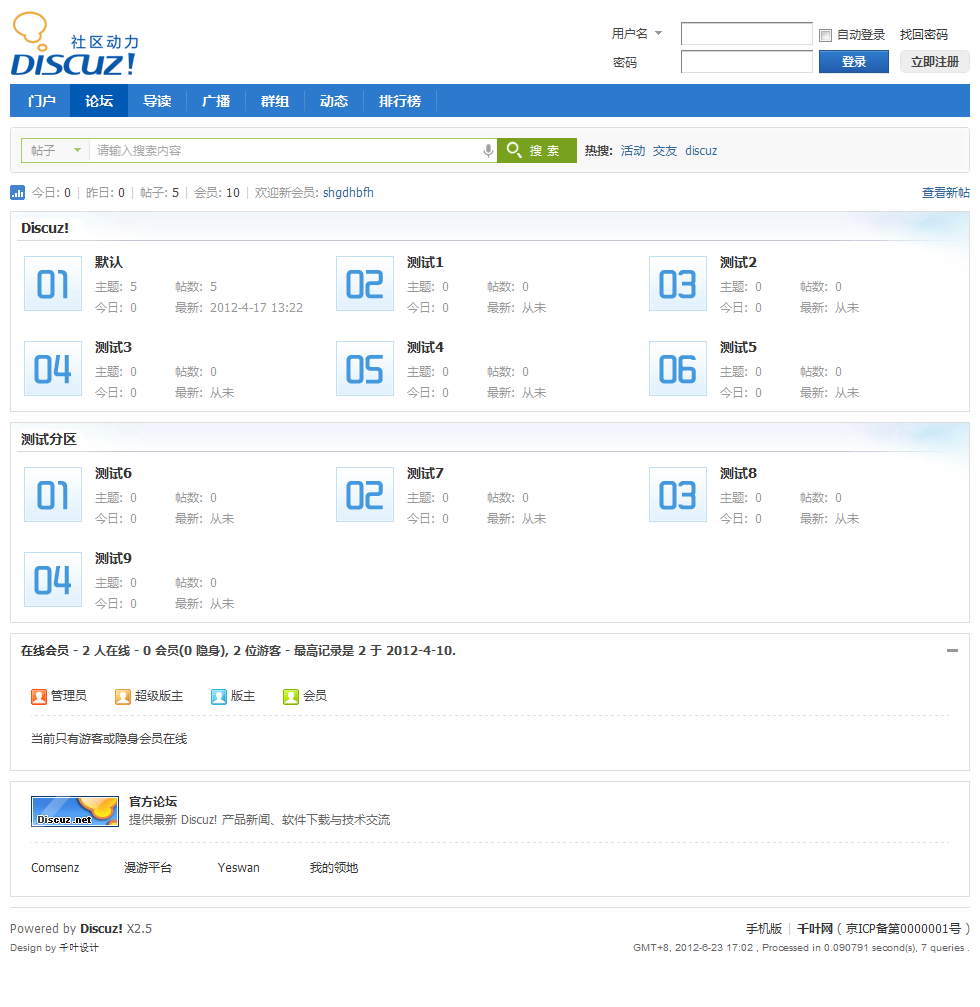Open the 测试1 forum title
This screenshot has width=980, height=1007.
point(425,262)
